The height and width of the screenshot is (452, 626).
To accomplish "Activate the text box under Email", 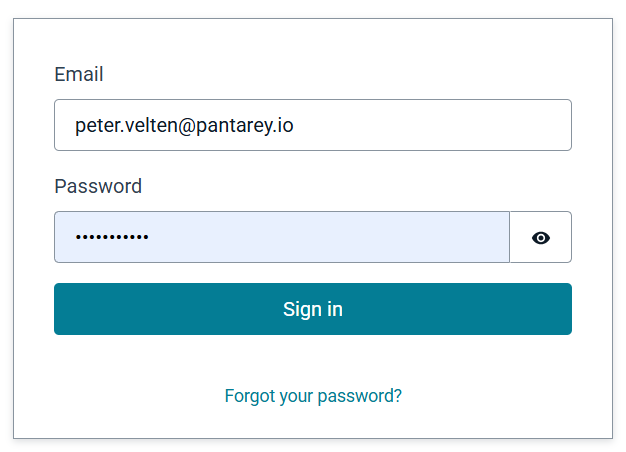I will (x=312, y=125).
